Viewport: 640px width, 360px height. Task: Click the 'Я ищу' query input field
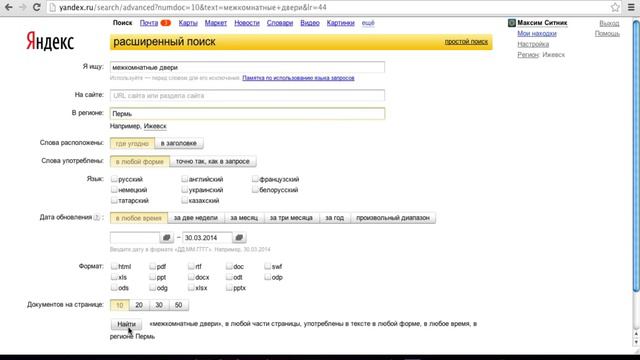[x=247, y=67]
